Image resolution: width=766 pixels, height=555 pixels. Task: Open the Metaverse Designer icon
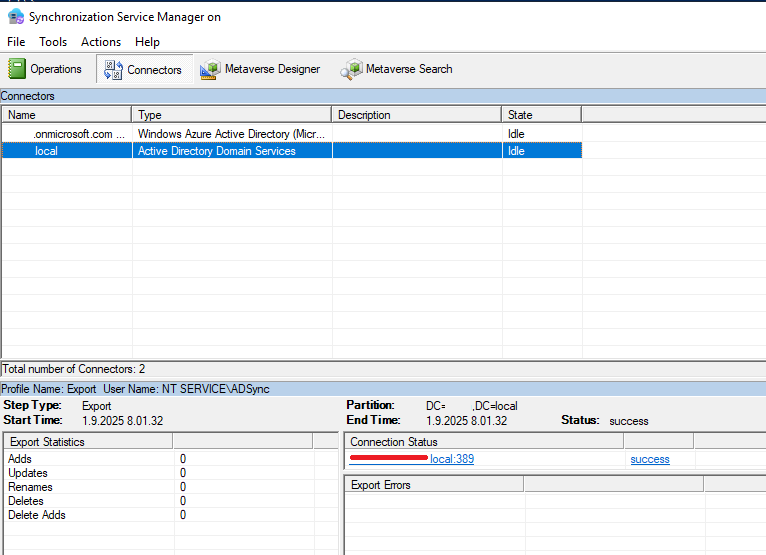[211, 69]
